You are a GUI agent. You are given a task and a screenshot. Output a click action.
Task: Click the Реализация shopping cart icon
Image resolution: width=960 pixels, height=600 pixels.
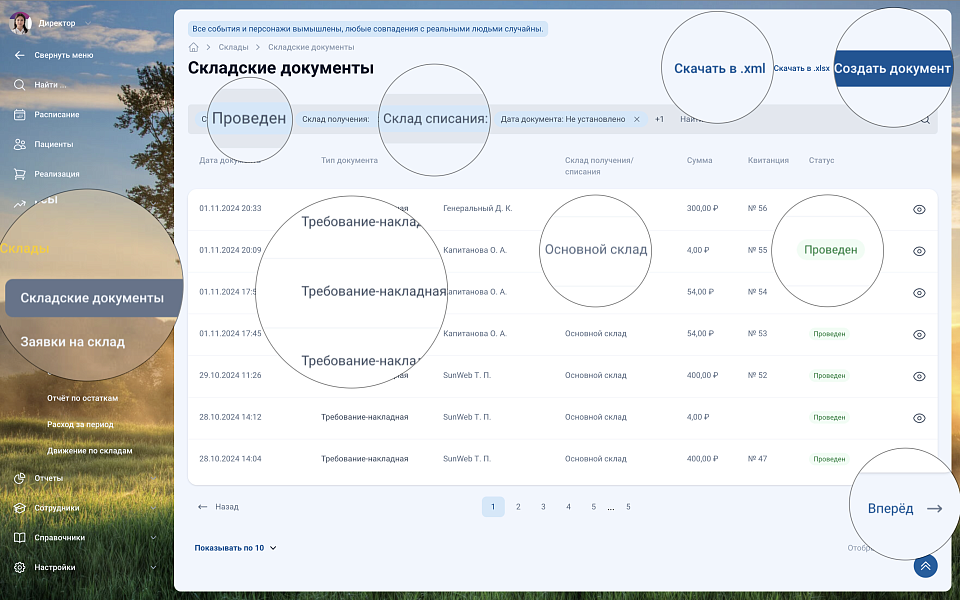[x=20, y=174]
